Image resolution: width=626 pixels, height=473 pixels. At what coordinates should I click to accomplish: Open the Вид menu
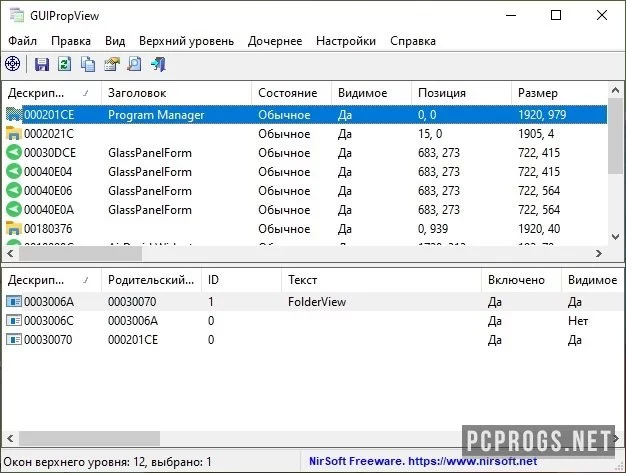[x=115, y=41]
